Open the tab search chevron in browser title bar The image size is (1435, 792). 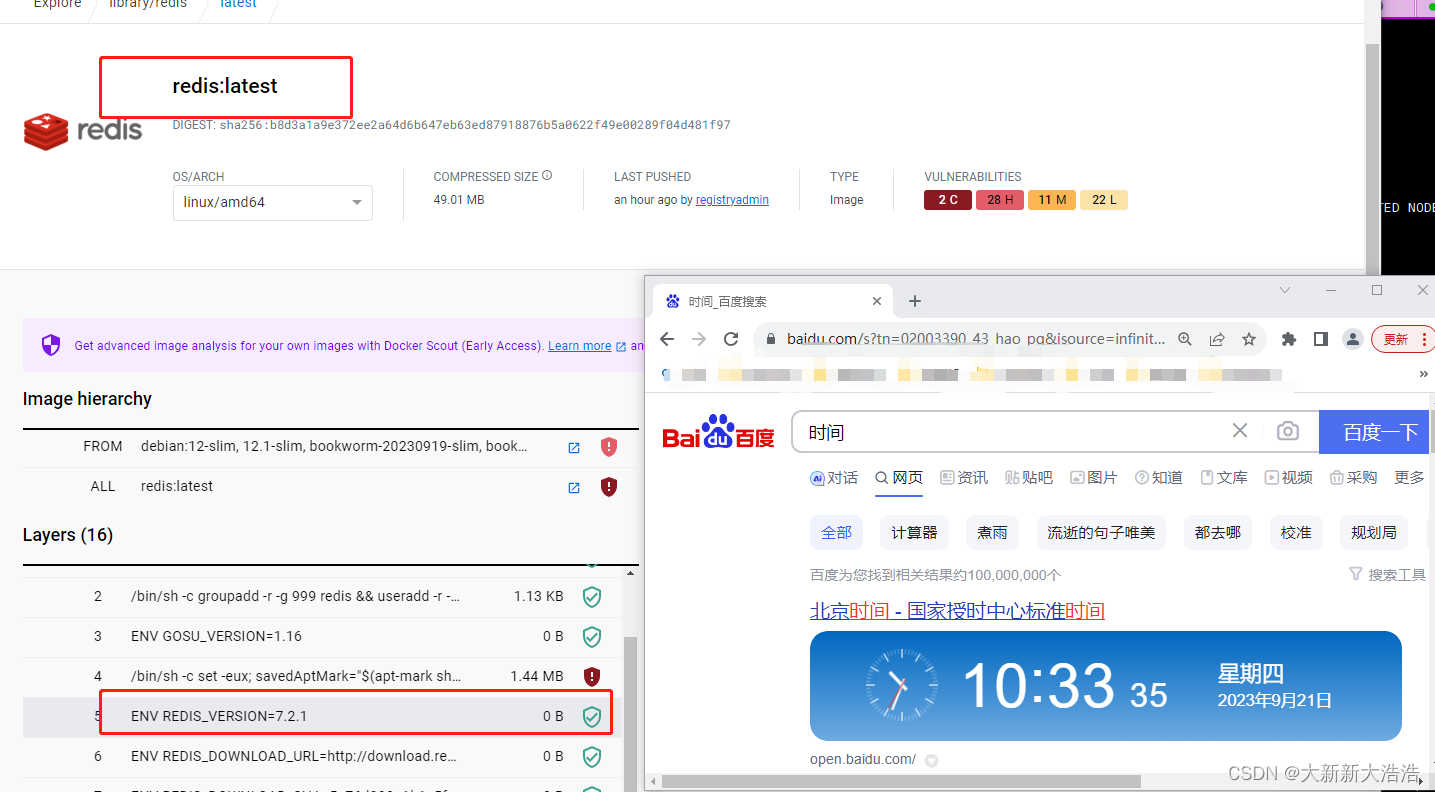pyautogui.click(x=1286, y=290)
